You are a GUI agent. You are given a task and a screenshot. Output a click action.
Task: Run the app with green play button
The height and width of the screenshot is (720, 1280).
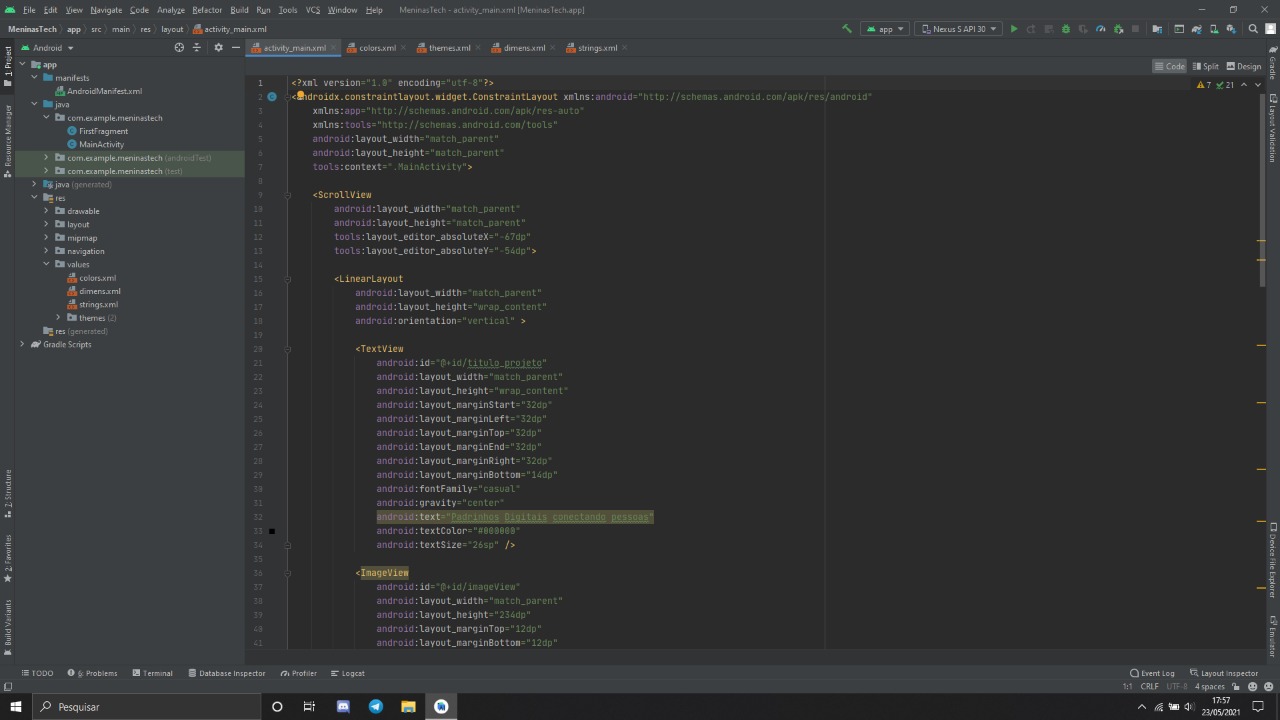1013,29
